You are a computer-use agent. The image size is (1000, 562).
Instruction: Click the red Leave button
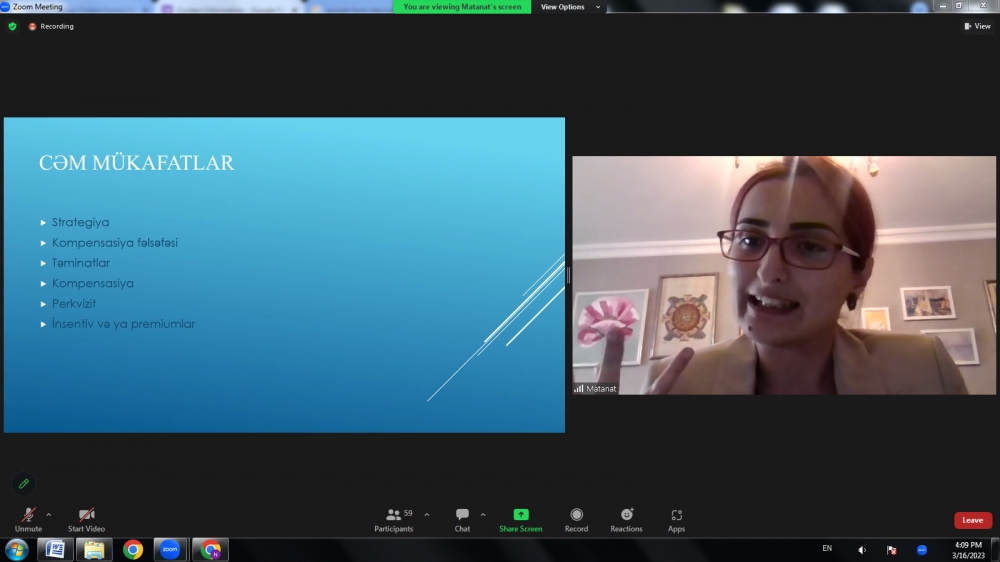coord(972,520)
